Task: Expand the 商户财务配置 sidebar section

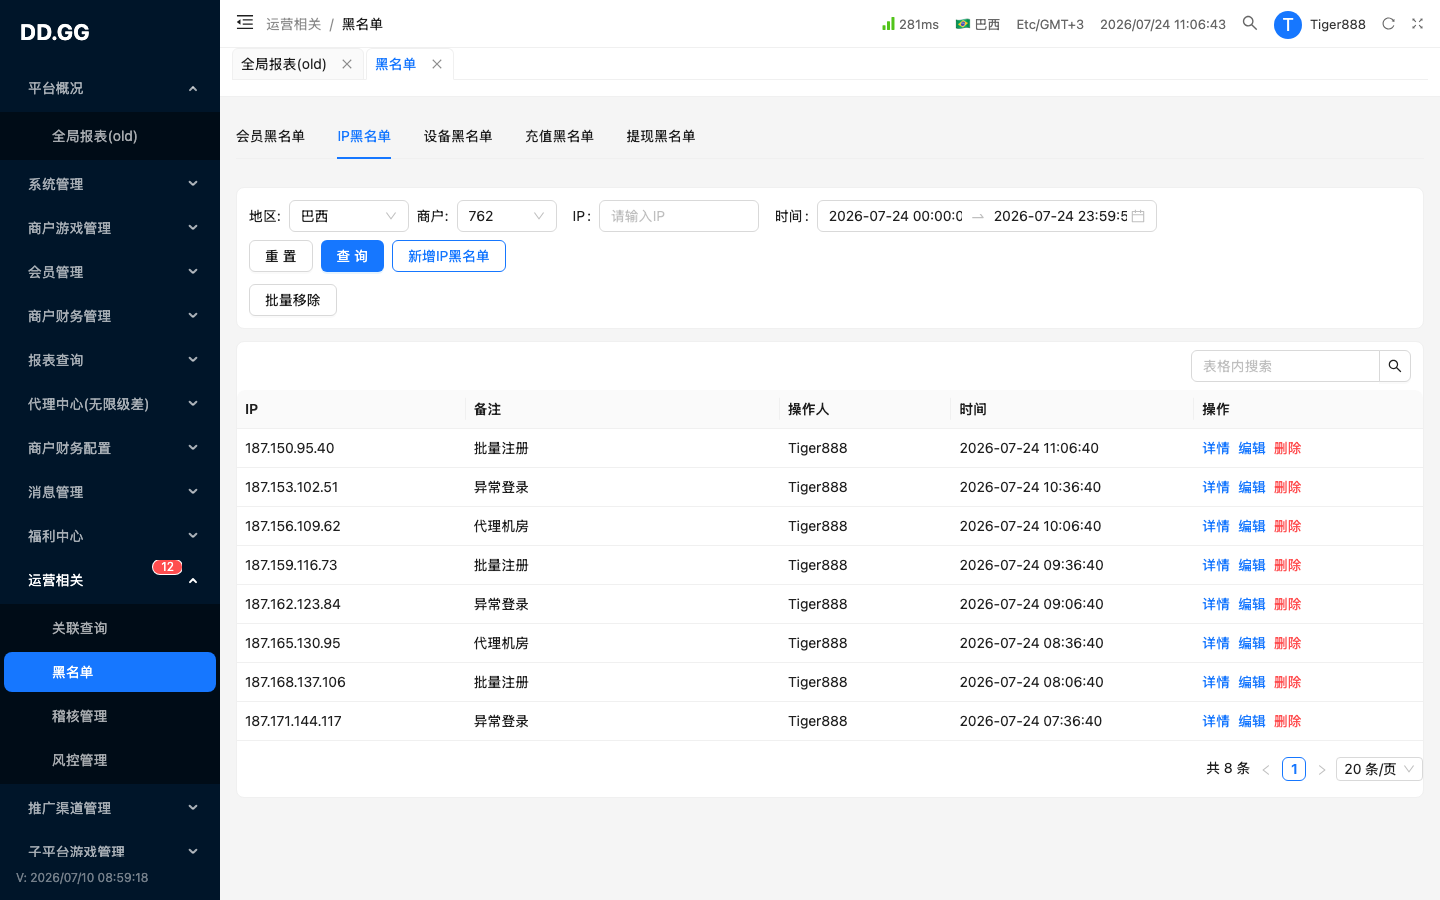Action: (110, 448)
